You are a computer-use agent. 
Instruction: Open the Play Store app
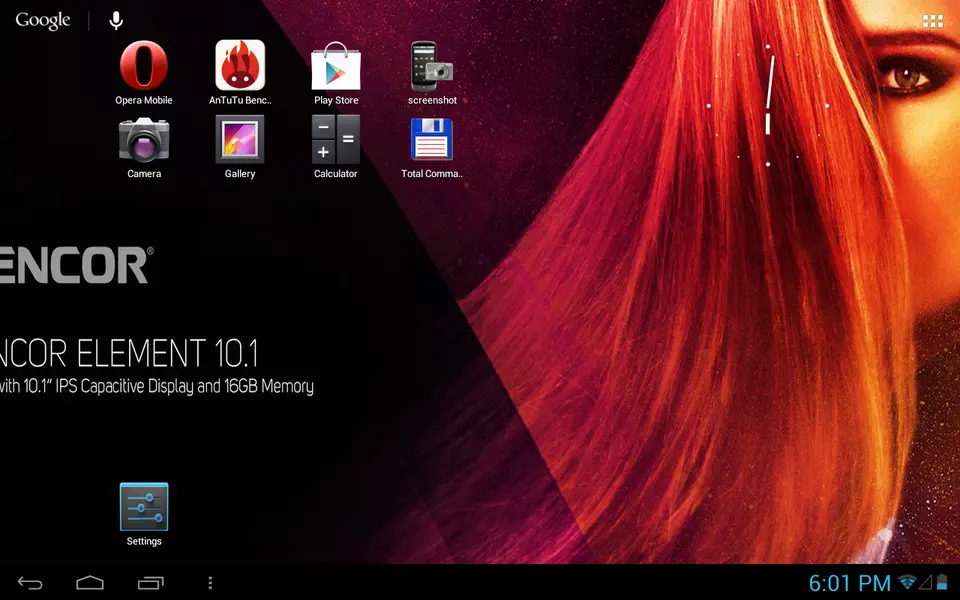click(336, 66)
